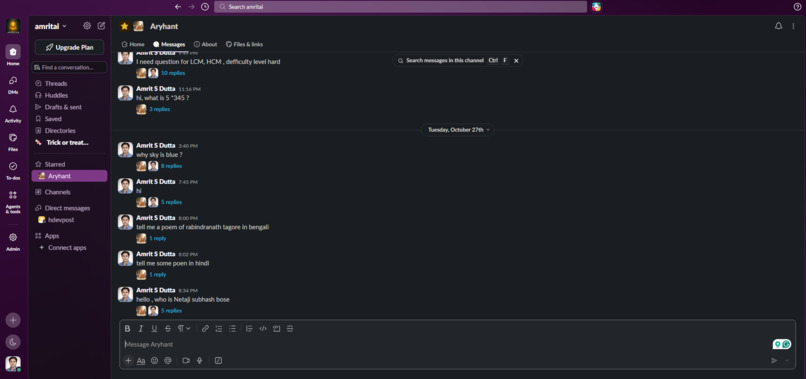The image size is (806, 379).
Task: Click Connect apps link
Action: [67, 248]
